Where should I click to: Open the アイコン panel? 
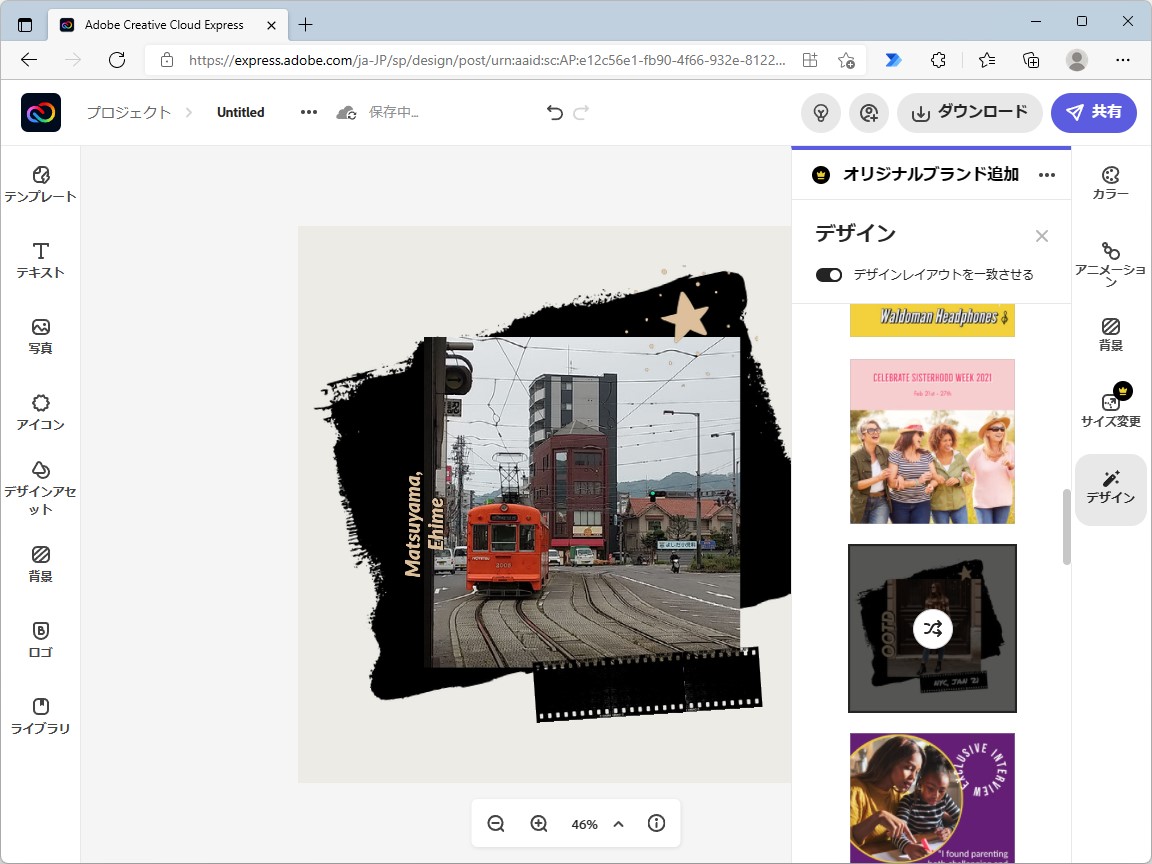(x=40, y=413)
